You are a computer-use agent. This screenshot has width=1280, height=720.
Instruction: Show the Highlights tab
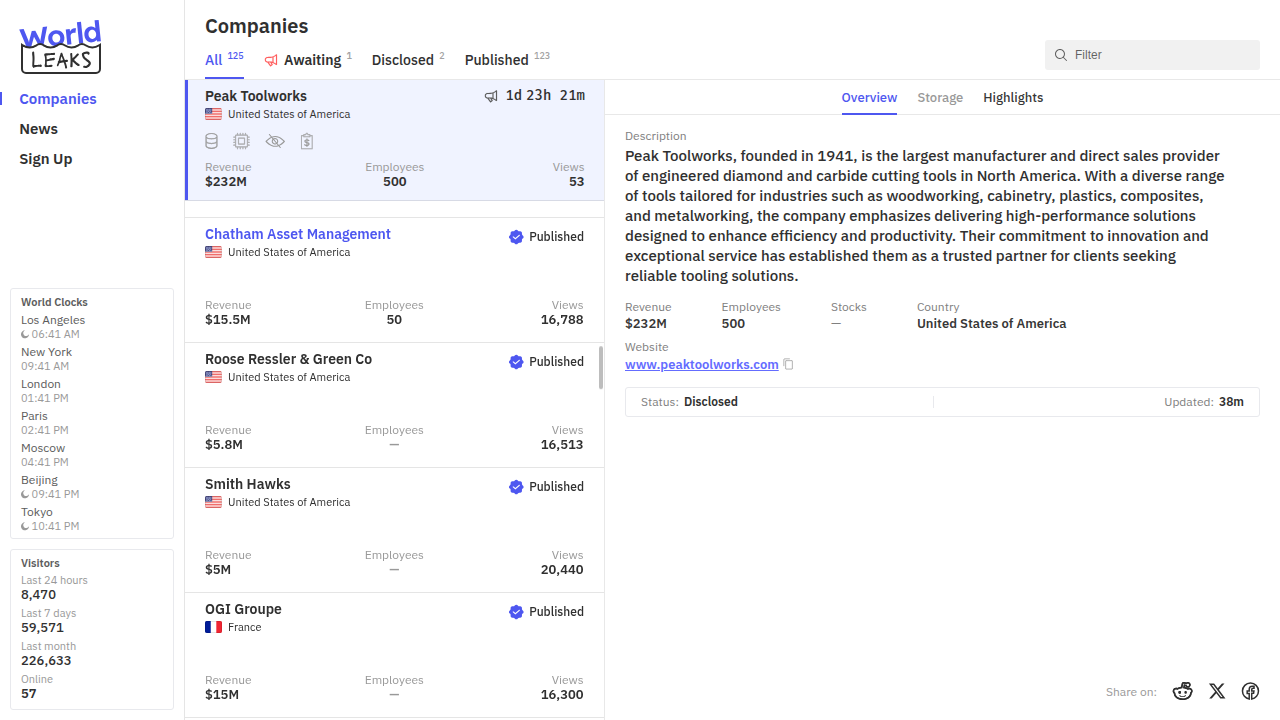1013,98
